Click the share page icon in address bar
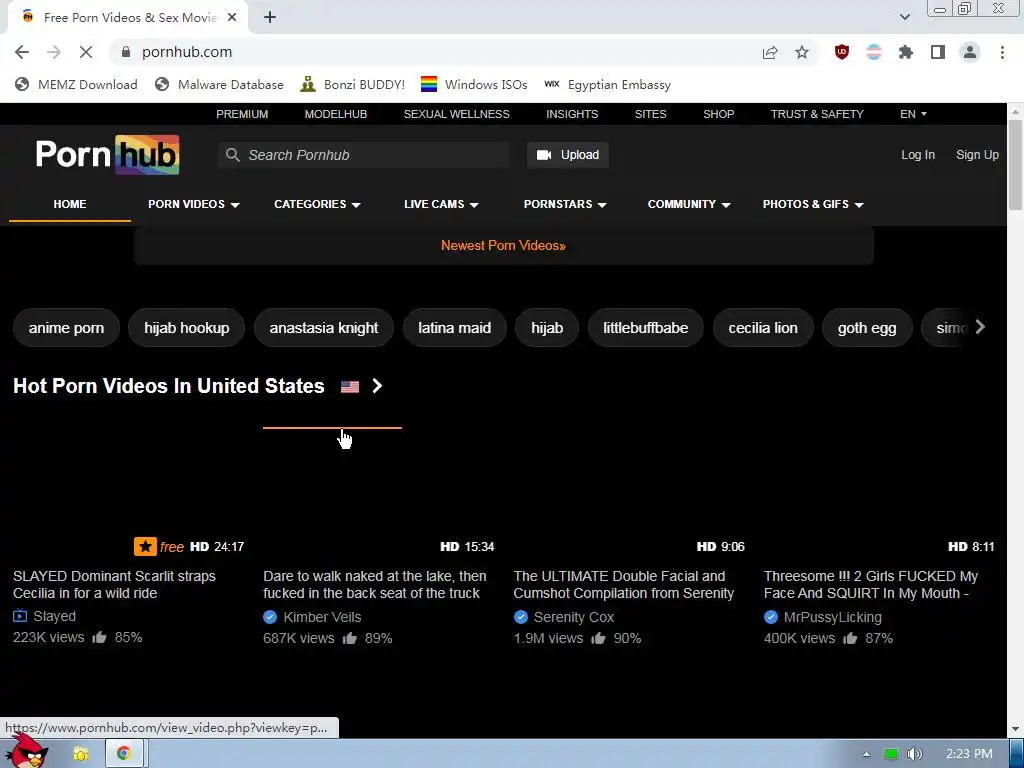The image size is (1024, 768). [770, 52]
